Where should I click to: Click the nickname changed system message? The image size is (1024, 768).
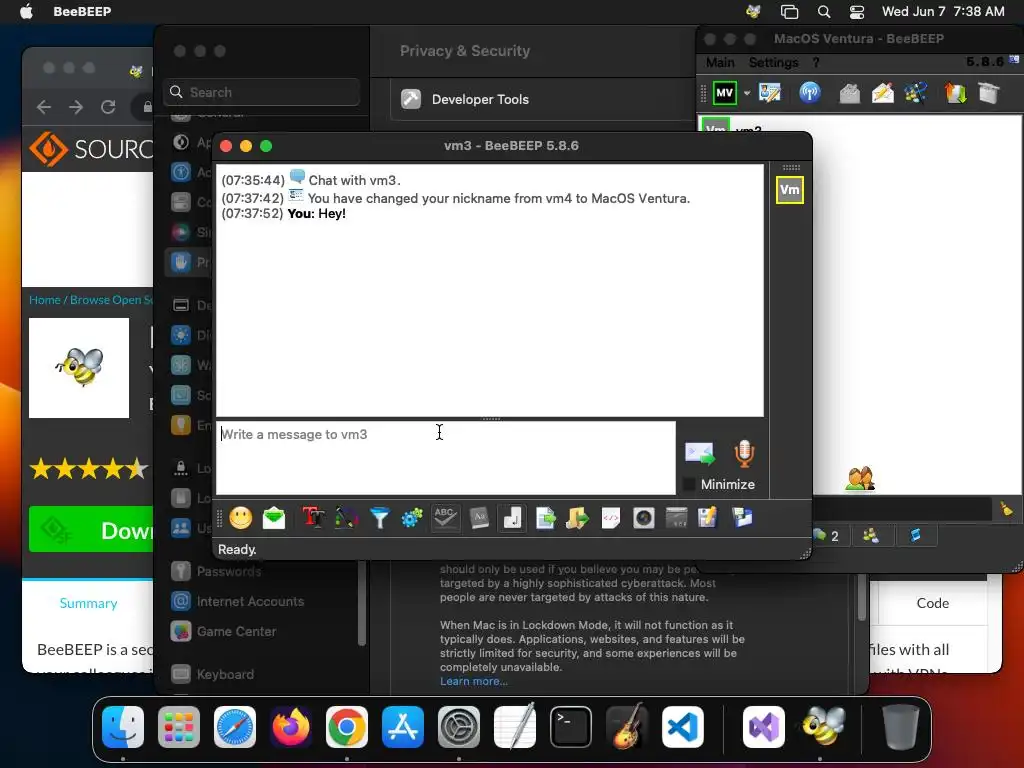[456, 198]
